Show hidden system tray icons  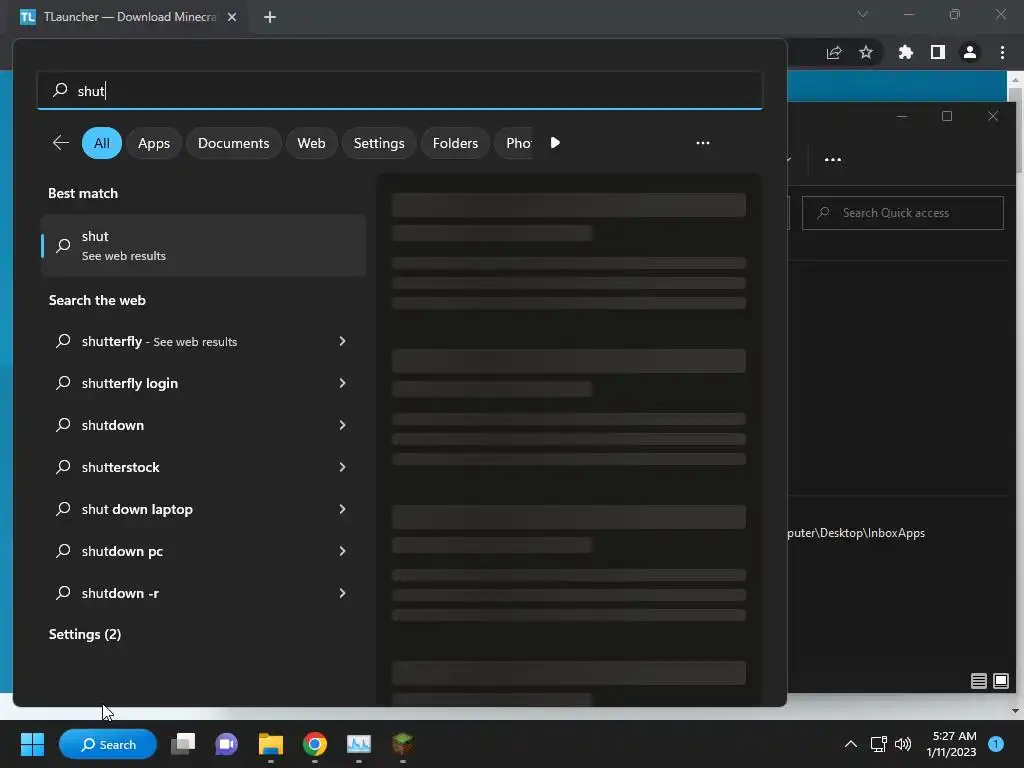[850, 744]
